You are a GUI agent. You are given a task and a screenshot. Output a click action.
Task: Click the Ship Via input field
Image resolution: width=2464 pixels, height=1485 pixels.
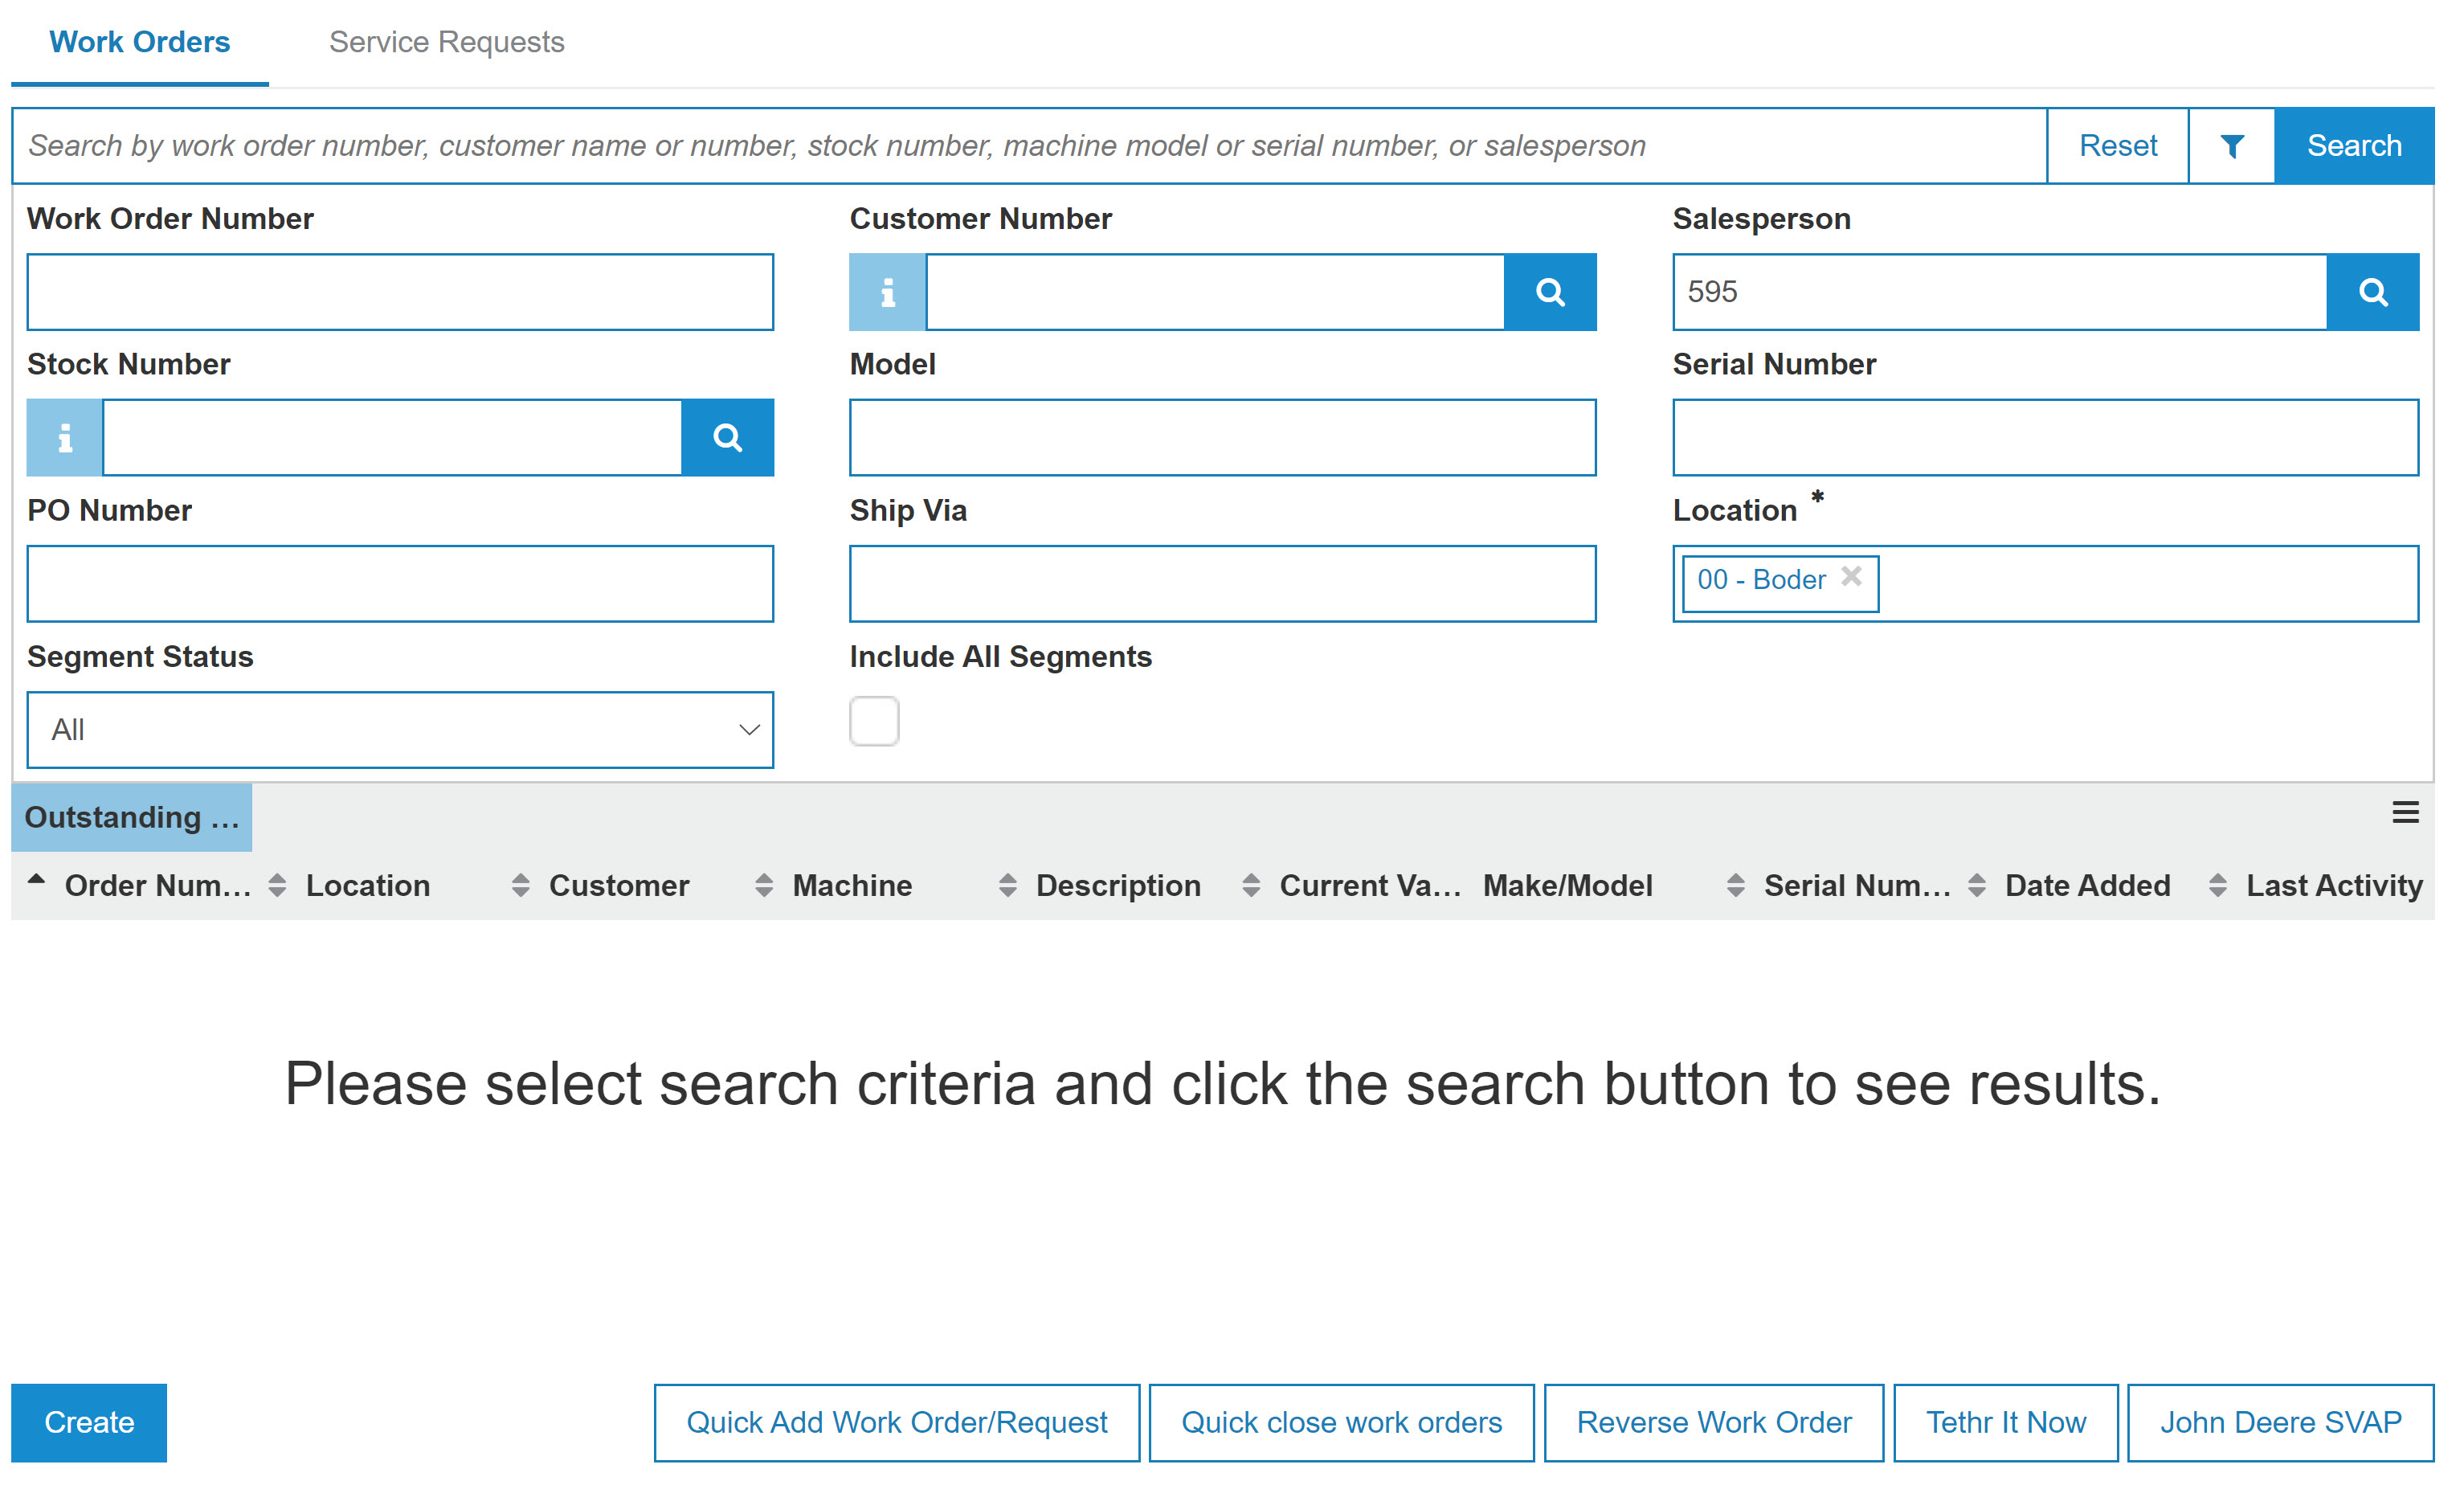[1222, 584]
